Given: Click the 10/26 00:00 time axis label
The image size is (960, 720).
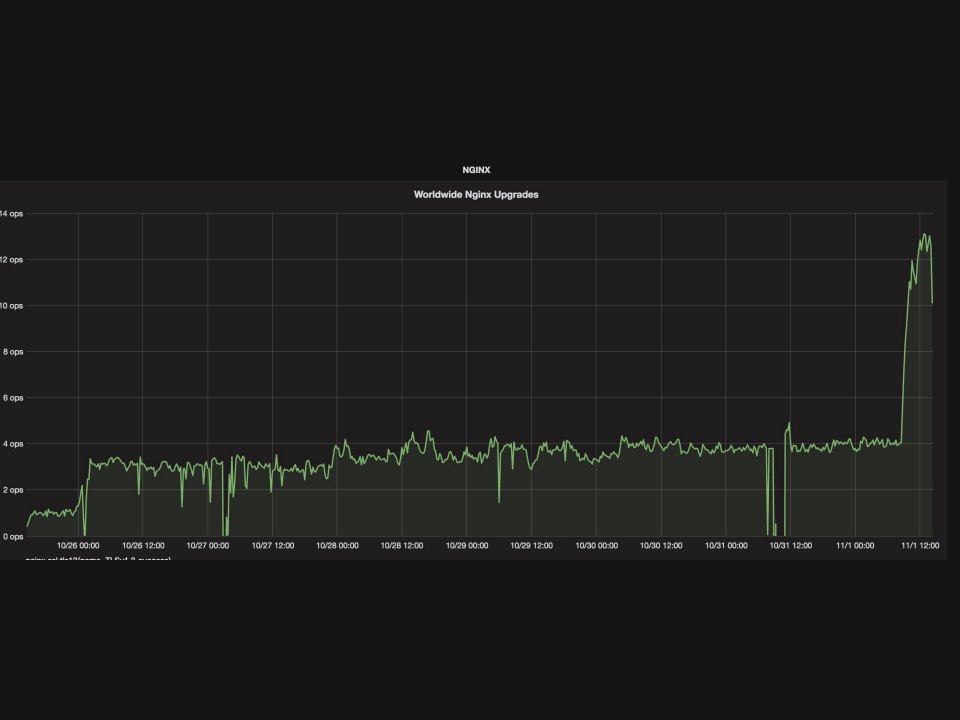Looking at the screenshot, I should 78,546.
